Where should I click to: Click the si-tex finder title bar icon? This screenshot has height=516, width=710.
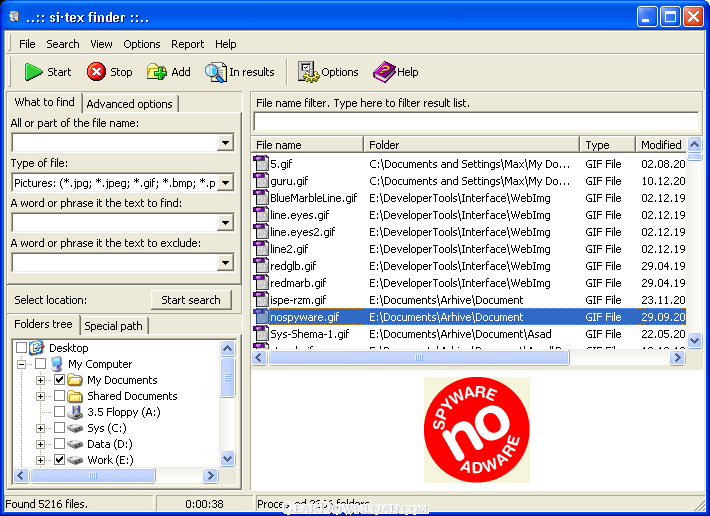[x=14, y=17]
